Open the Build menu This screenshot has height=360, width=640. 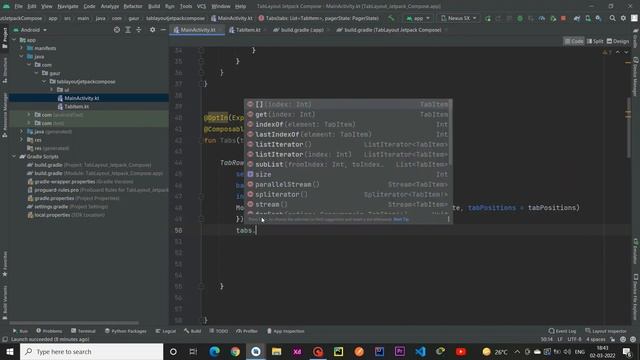[154, 6]
